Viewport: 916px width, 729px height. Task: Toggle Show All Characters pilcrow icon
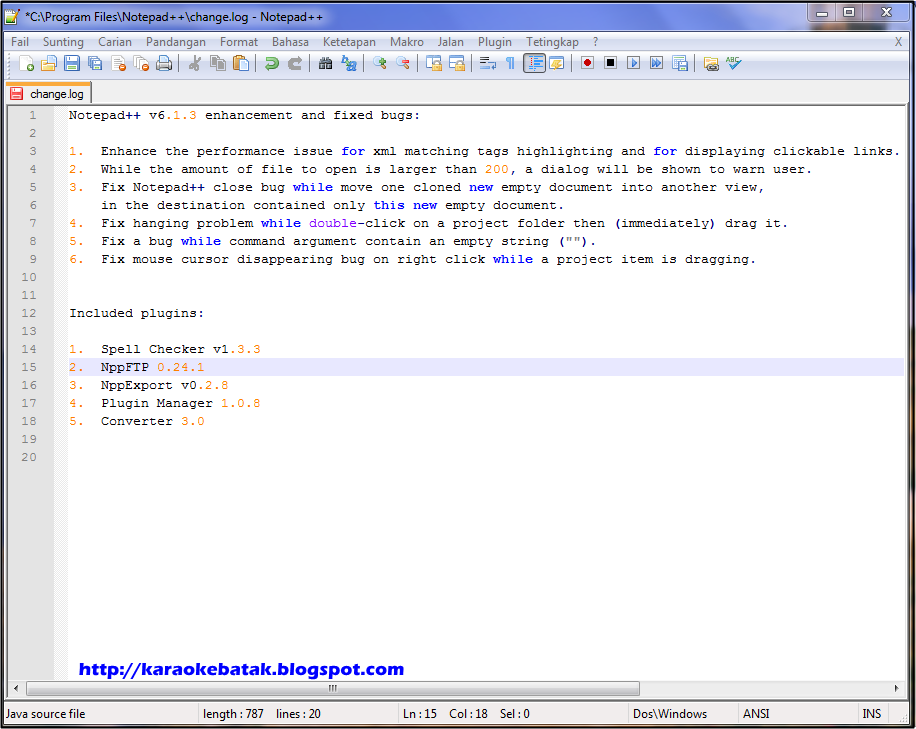click(x=510, y=63)
